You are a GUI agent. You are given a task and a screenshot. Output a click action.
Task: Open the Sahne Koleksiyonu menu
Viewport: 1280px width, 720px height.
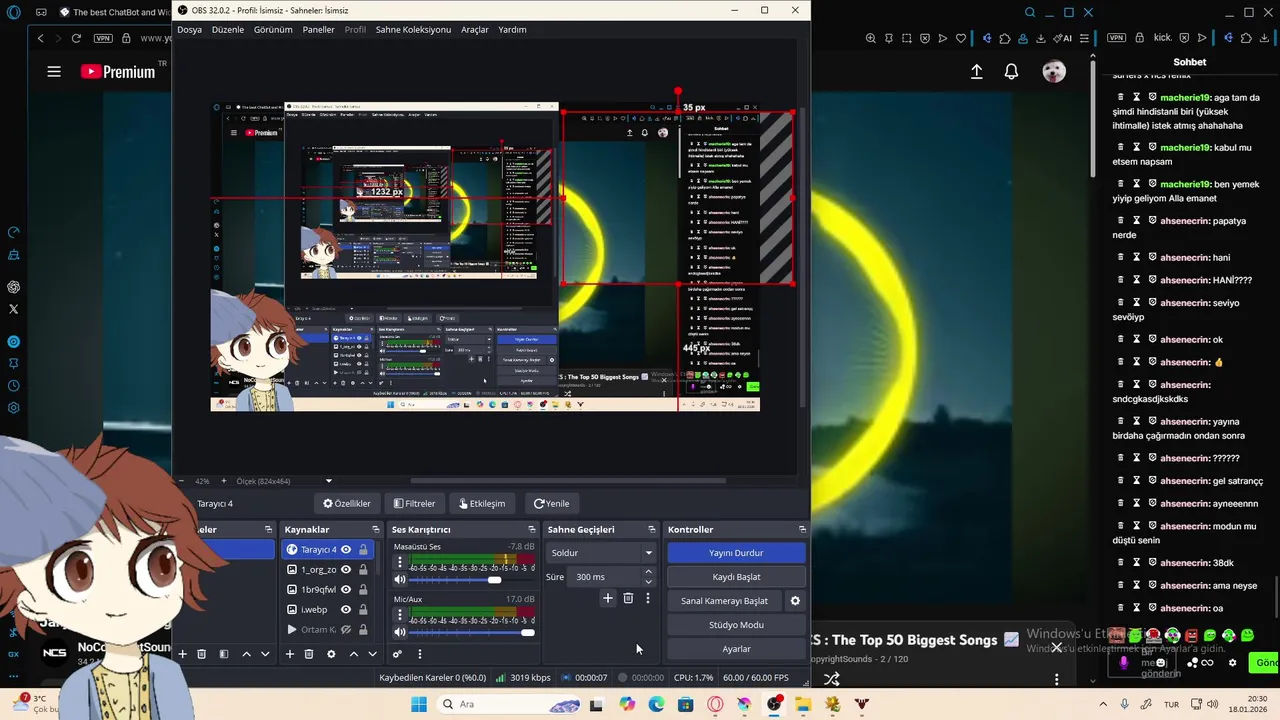tap(413, 30)
